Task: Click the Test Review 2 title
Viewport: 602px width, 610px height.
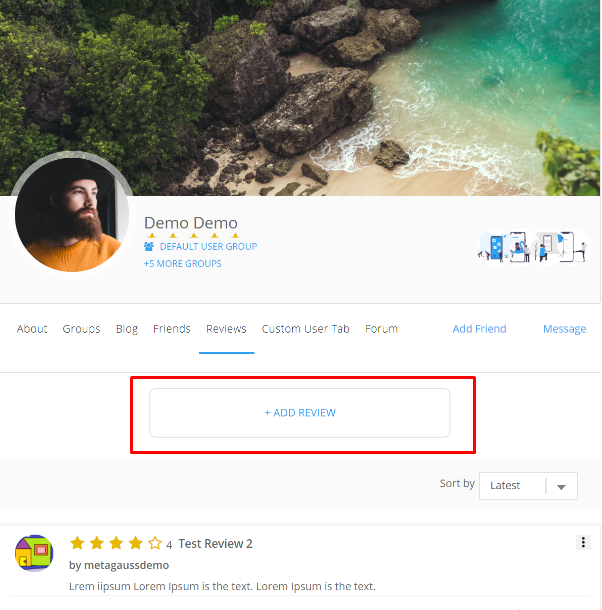Action: tap(215, 543)
